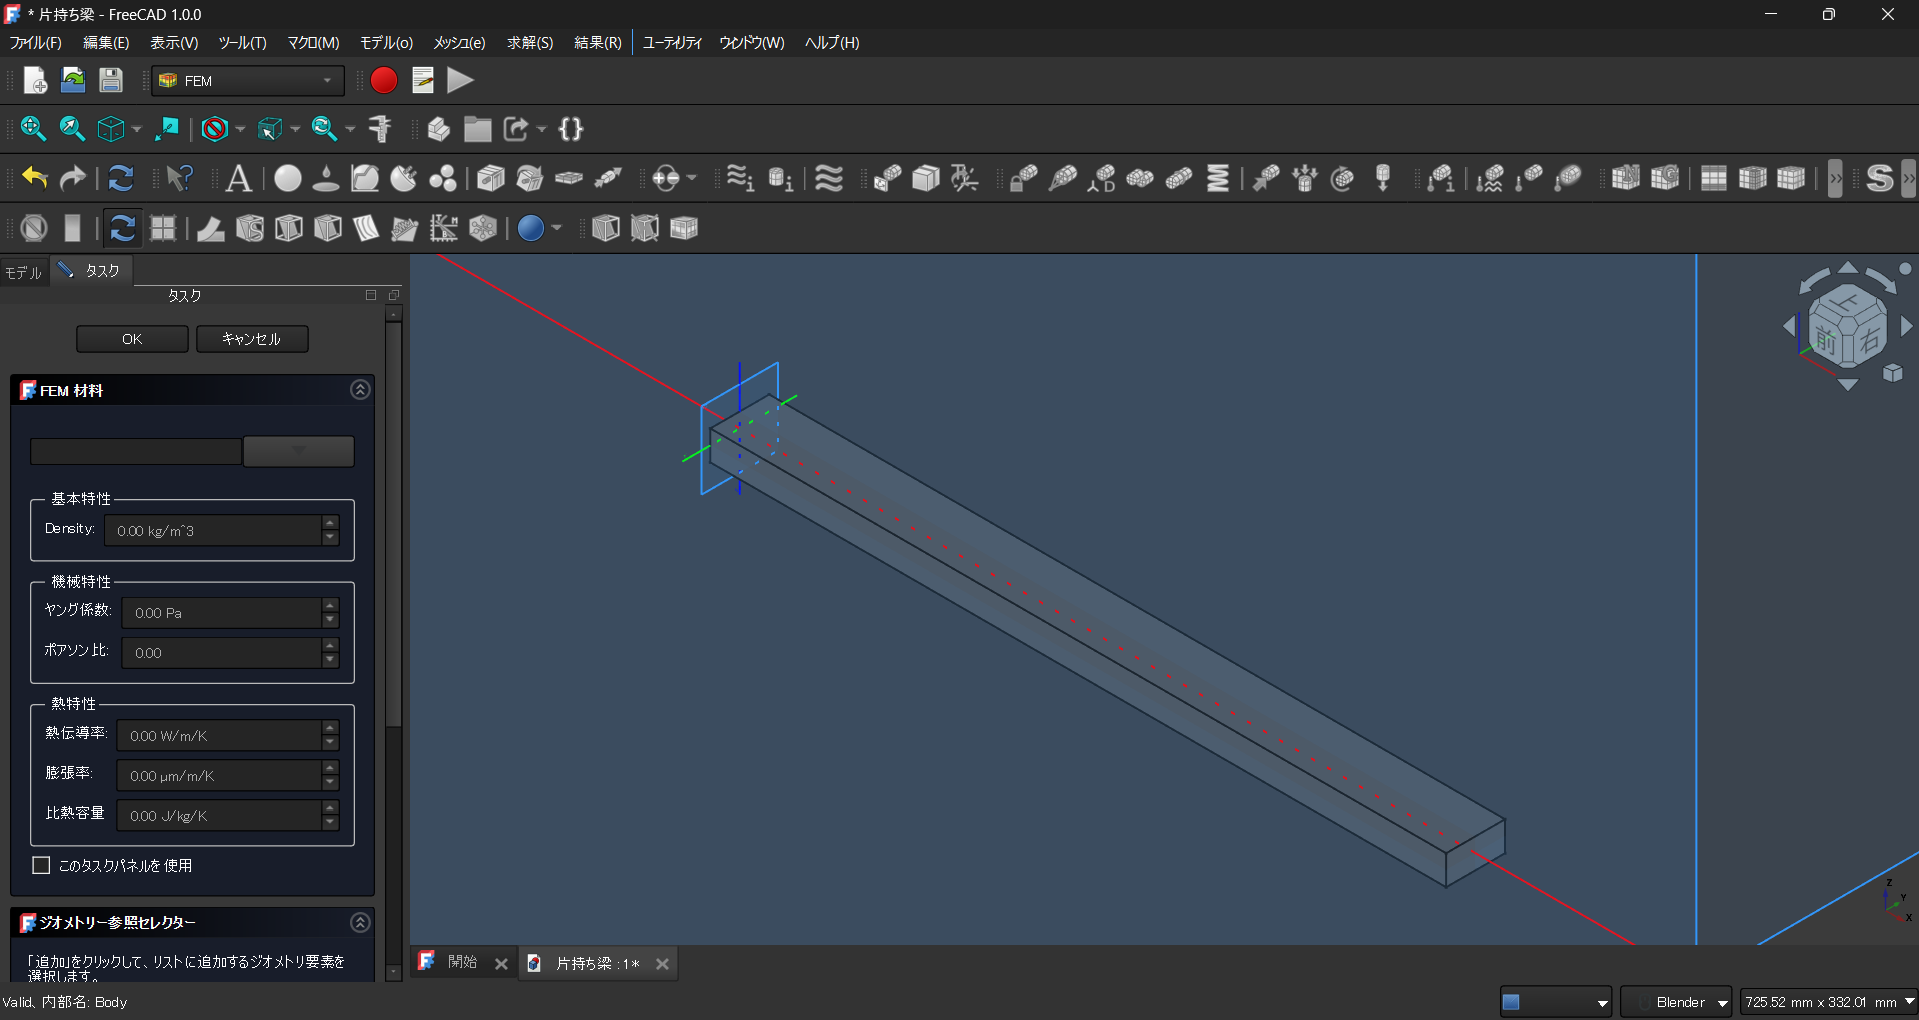
Task: Open the draw style dropdown arrow
Action: pyautogui.click(x=240, y=129)
